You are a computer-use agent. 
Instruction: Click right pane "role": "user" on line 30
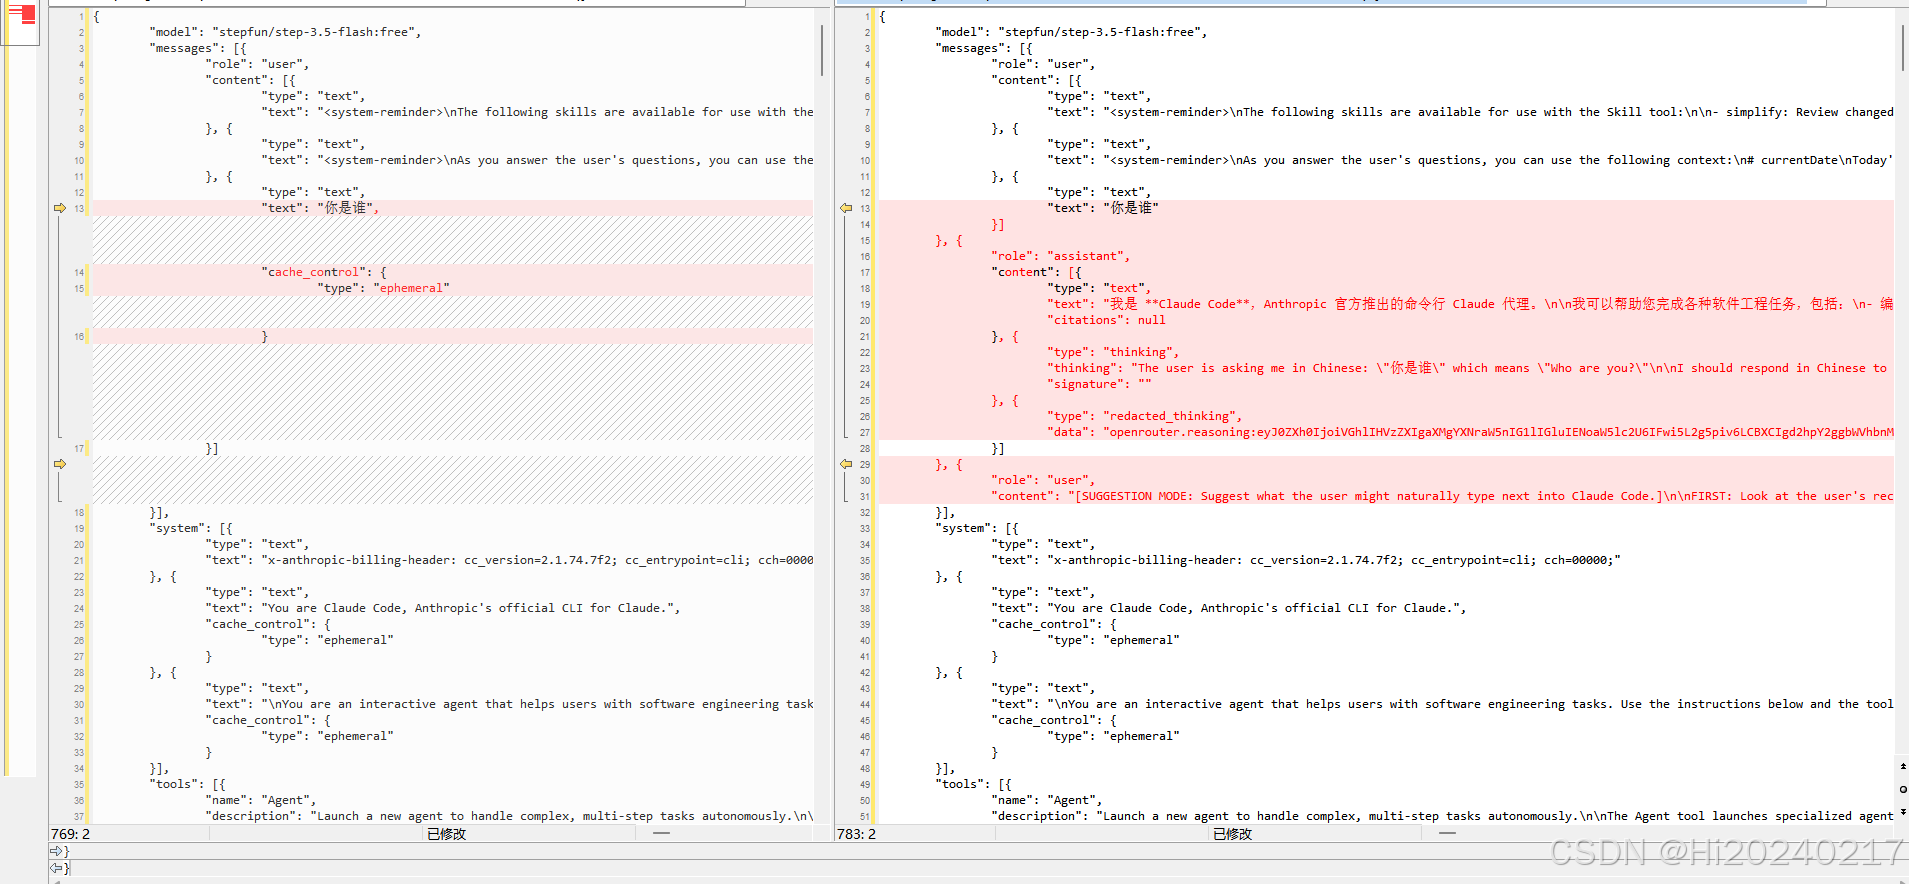[1043, 480]
